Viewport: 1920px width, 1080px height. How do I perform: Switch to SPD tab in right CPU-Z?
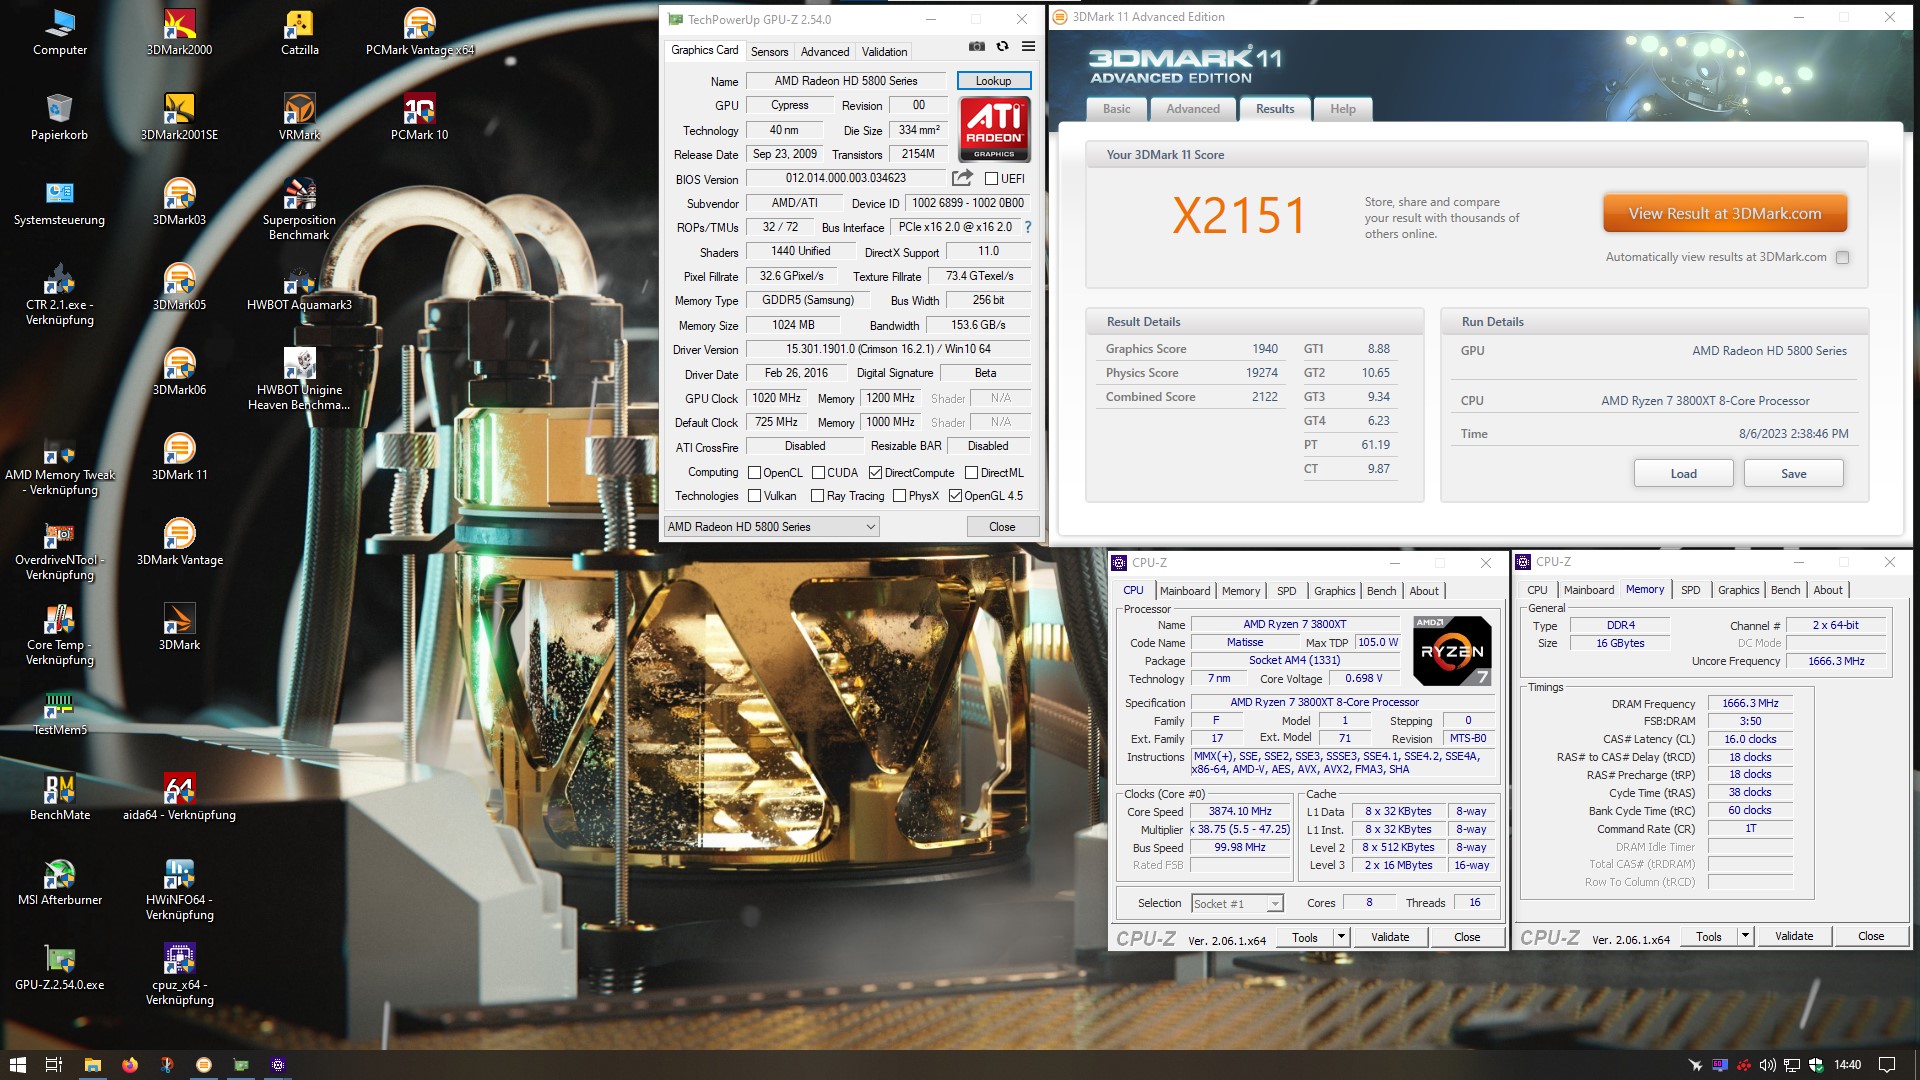pyautogui.click(x=1690, y=590)
